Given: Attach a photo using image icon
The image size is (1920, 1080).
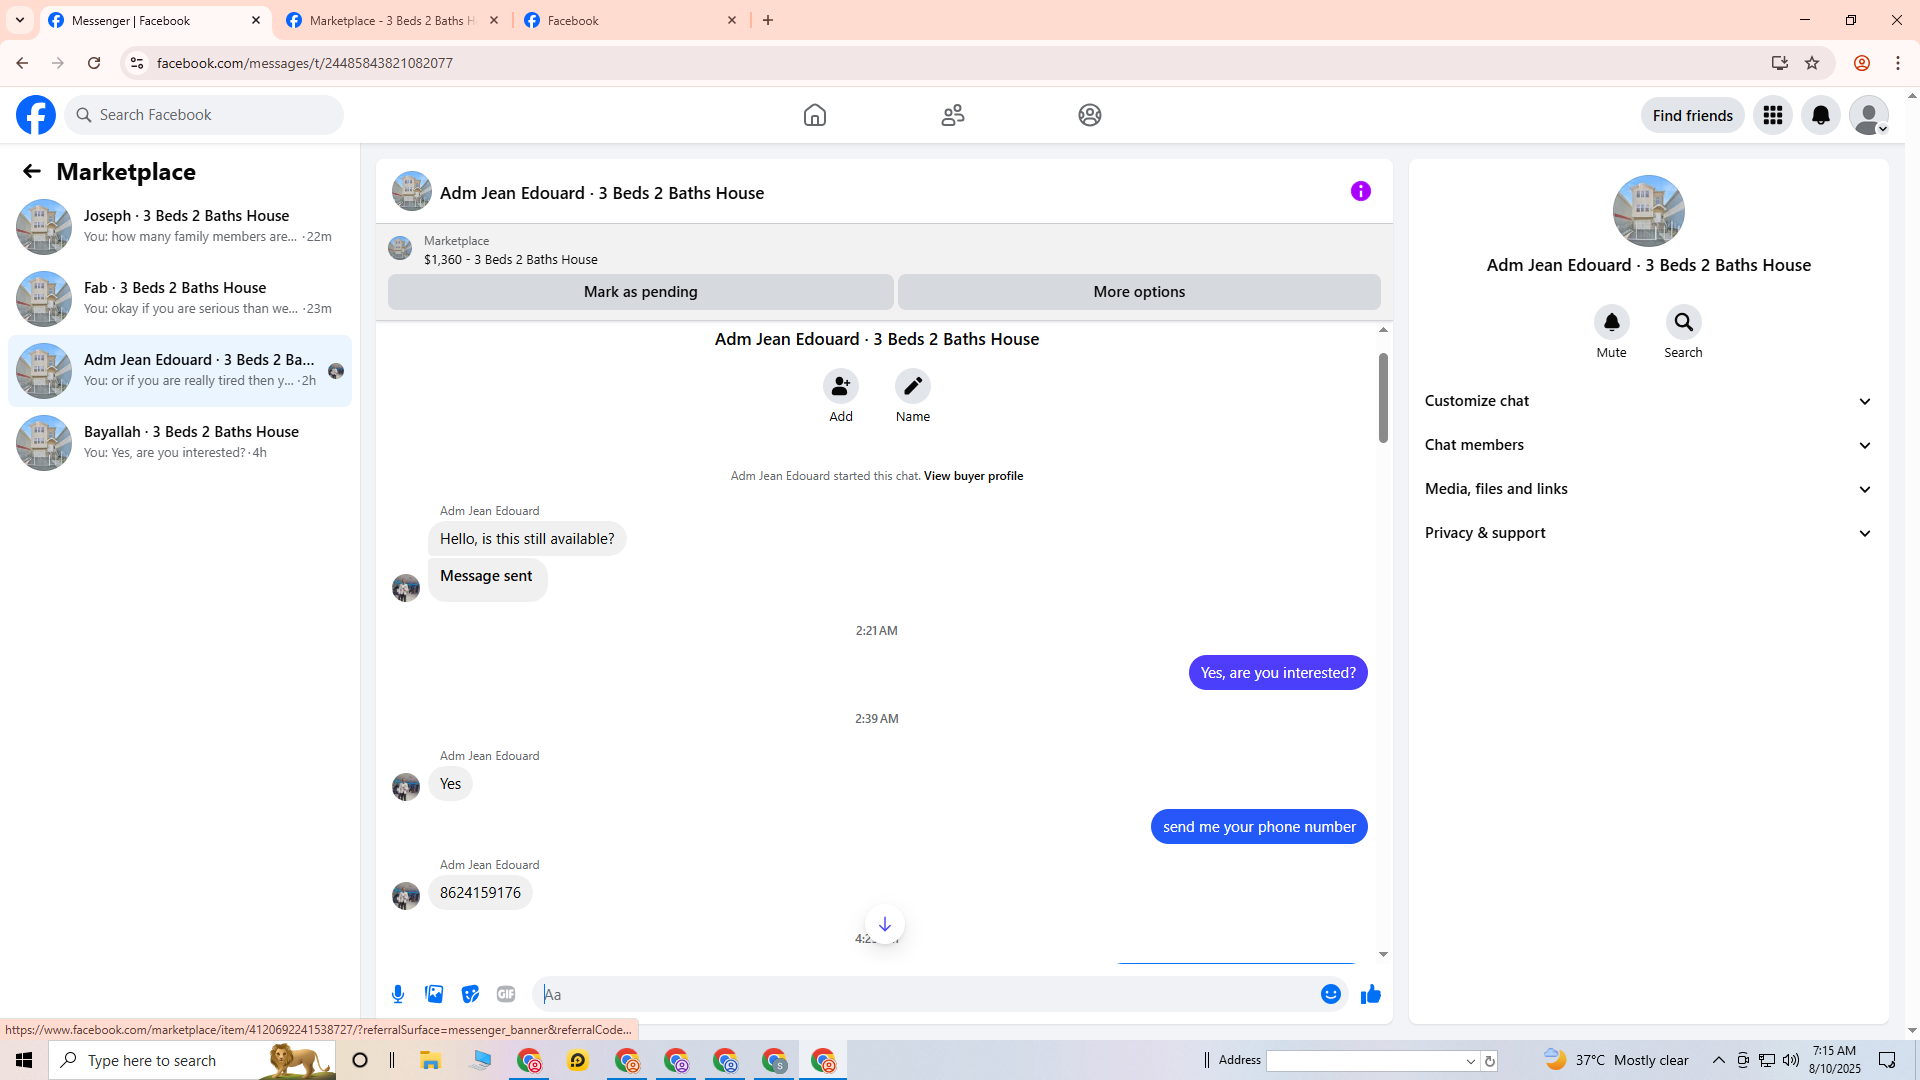Looking at the screenshot, I should 434,994.
